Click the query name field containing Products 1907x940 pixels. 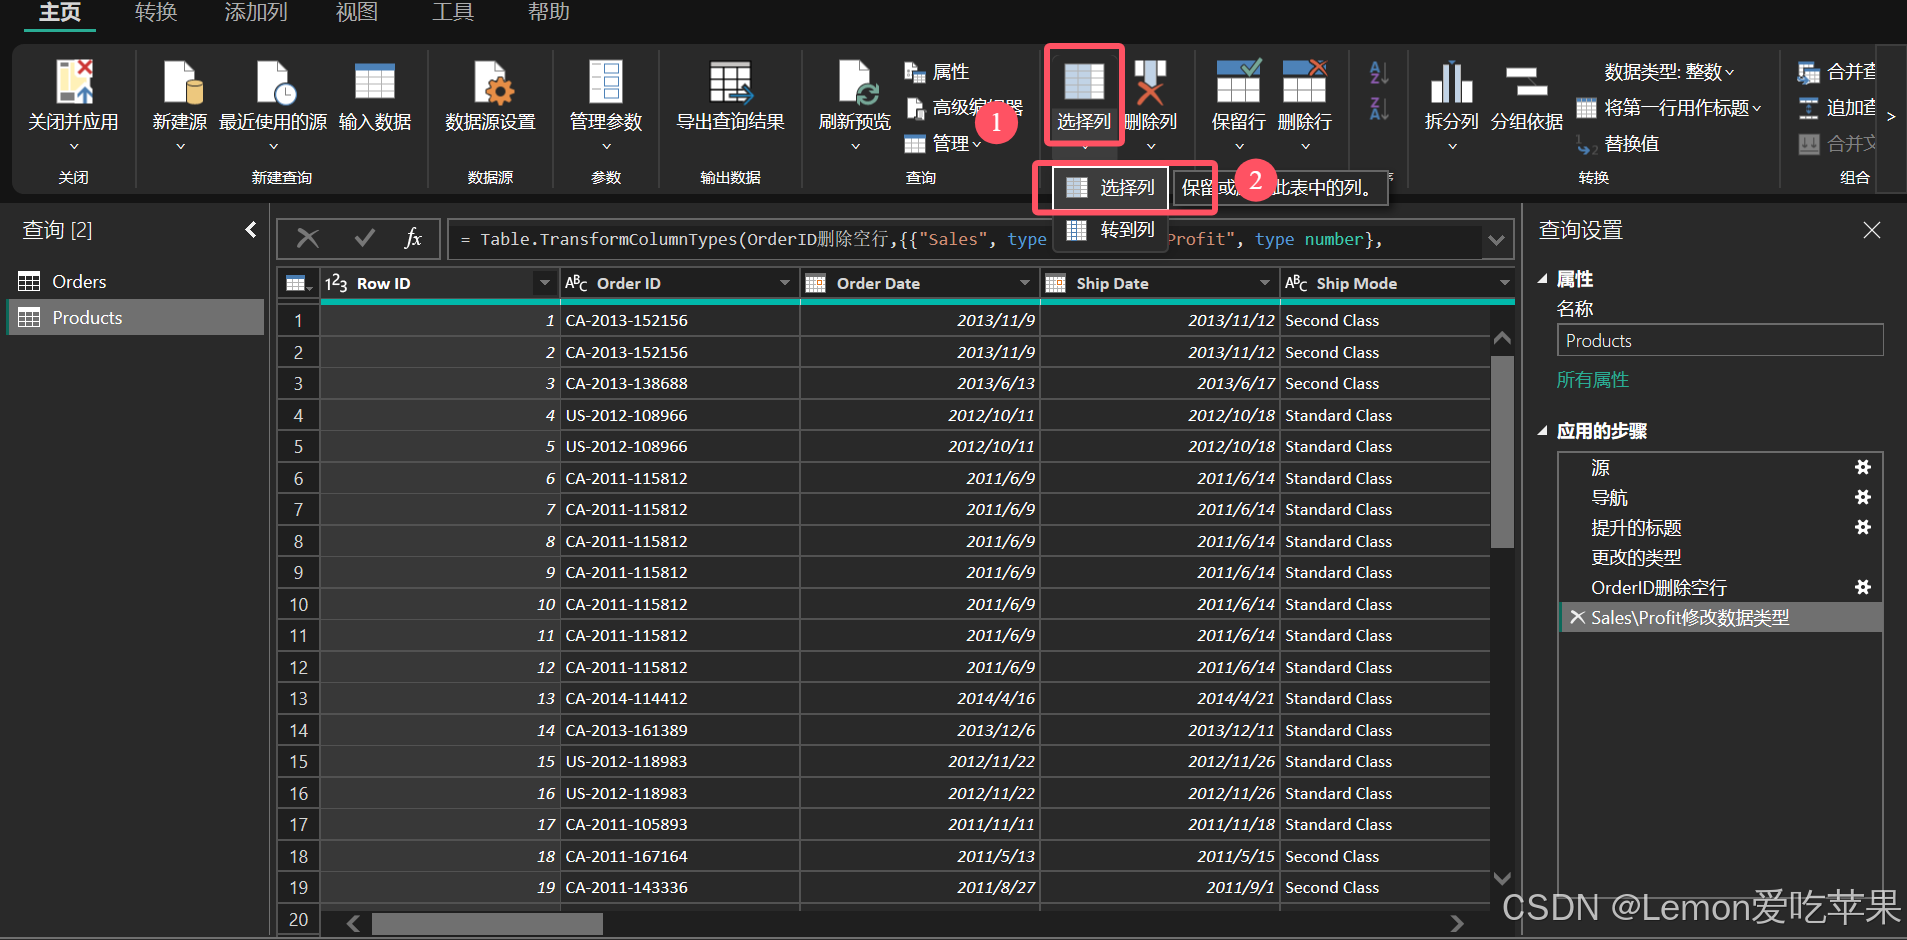tap(1720, 341)
